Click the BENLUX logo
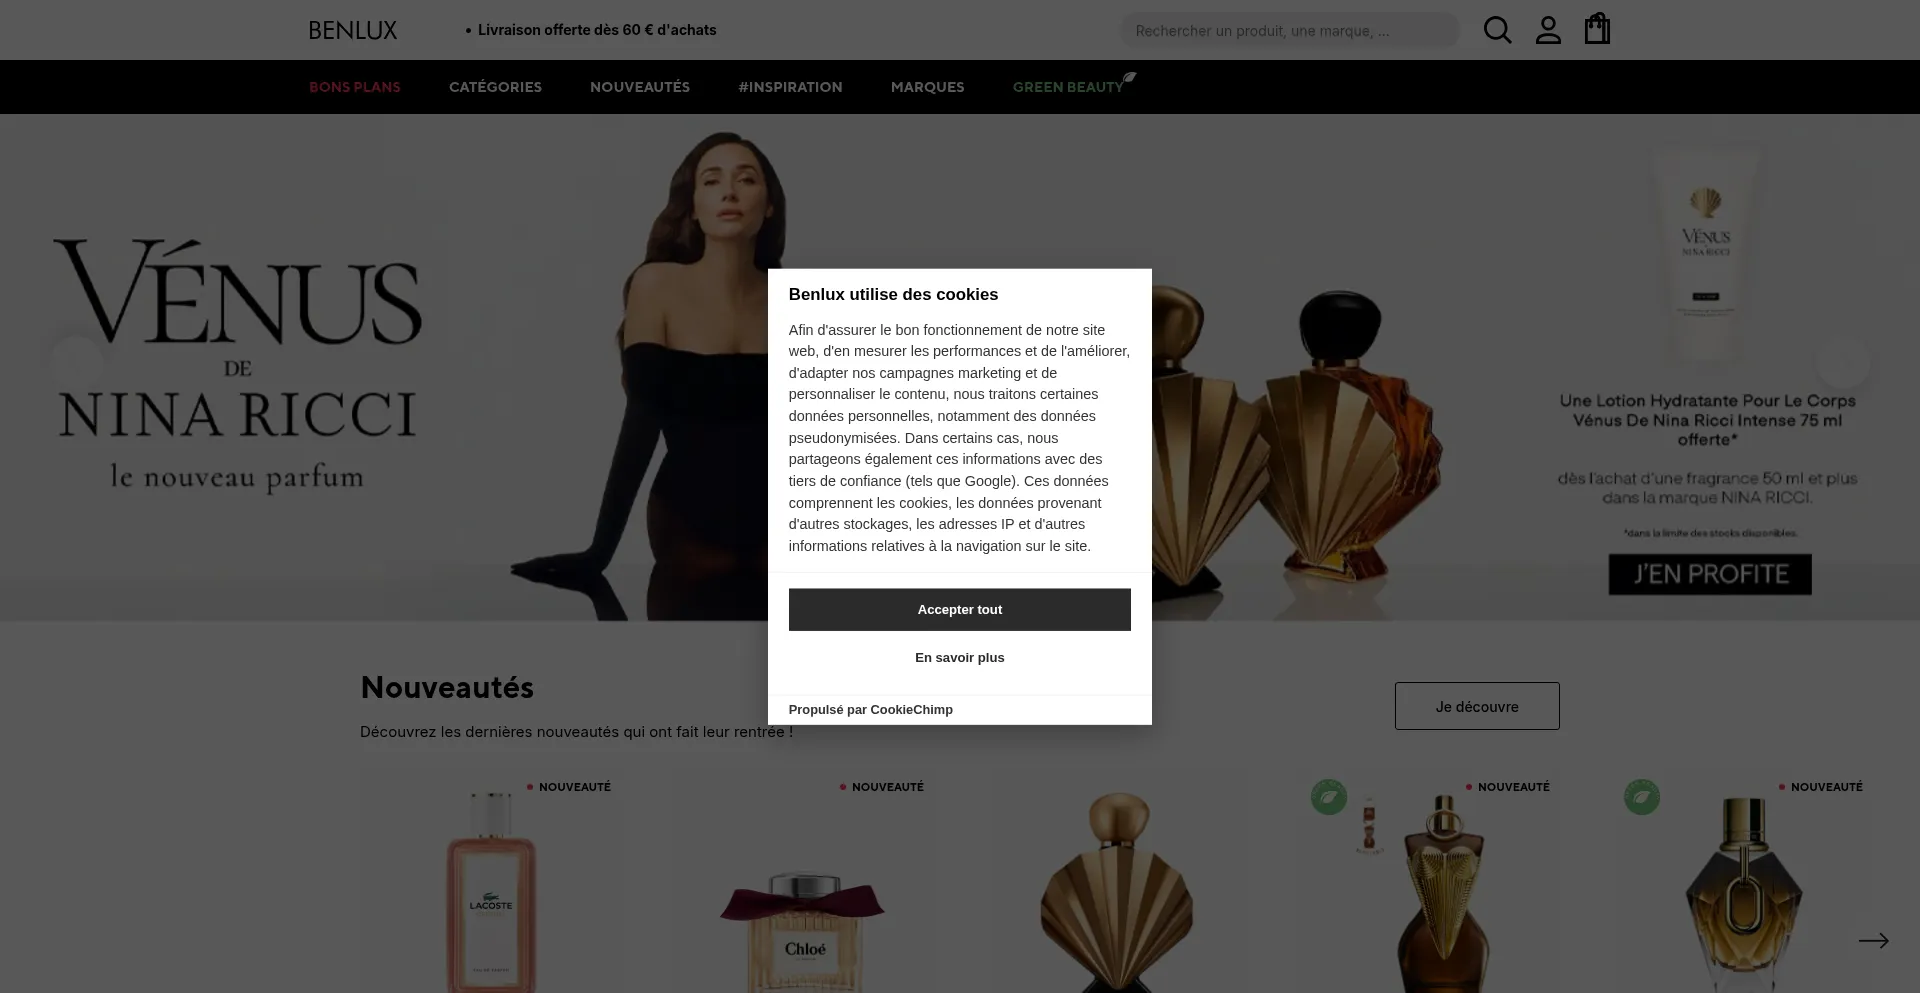 tap(353, 31)
